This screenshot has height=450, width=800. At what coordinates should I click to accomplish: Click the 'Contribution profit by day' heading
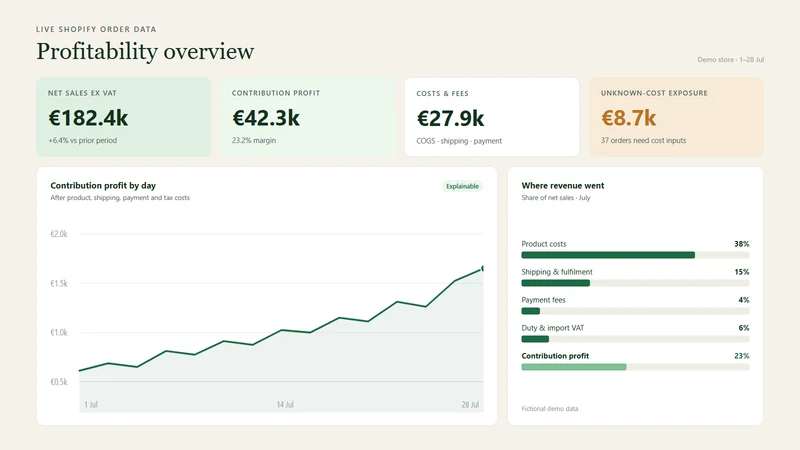click(x=103, y=186)
